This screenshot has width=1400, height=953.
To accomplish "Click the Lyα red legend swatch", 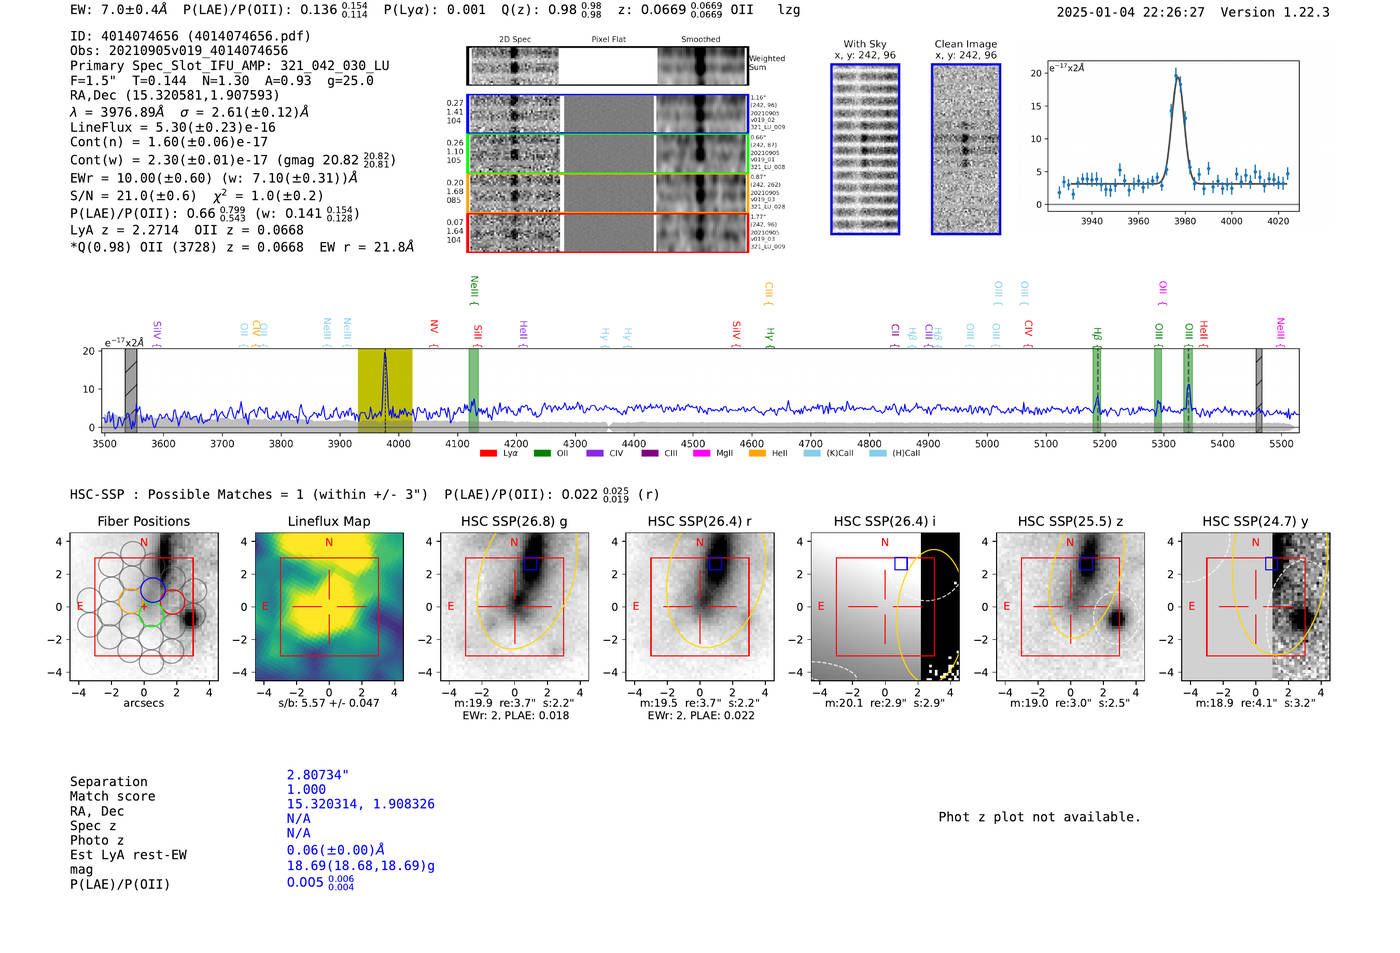I will (x=488, y=453).
